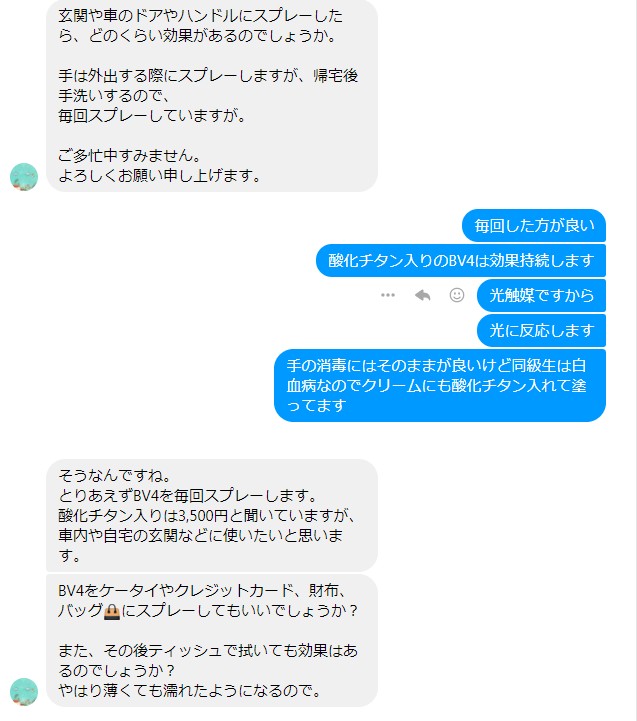Click the line ご多忙中すみません
The height and width of the screenshot is (721, 637).
point(129,155)
